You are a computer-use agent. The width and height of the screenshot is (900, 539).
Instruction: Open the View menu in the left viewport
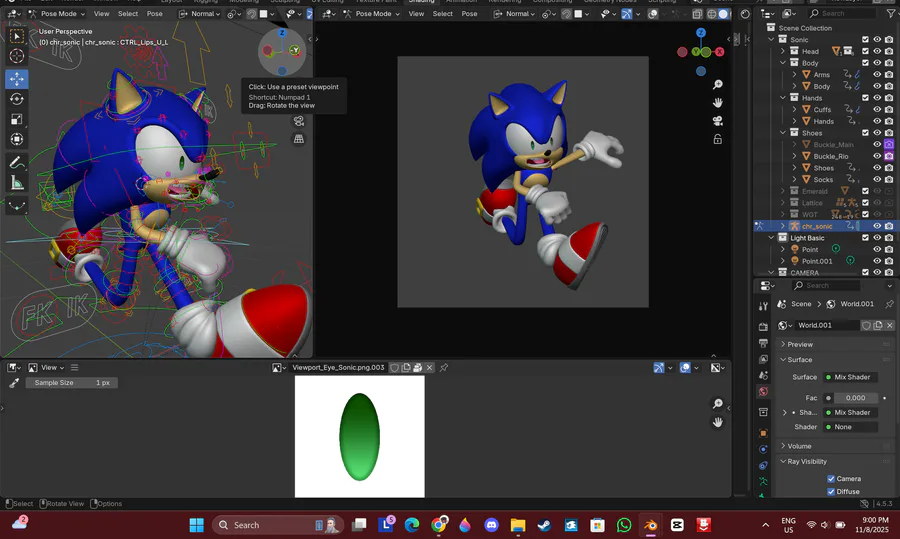(x=102, y=14)
